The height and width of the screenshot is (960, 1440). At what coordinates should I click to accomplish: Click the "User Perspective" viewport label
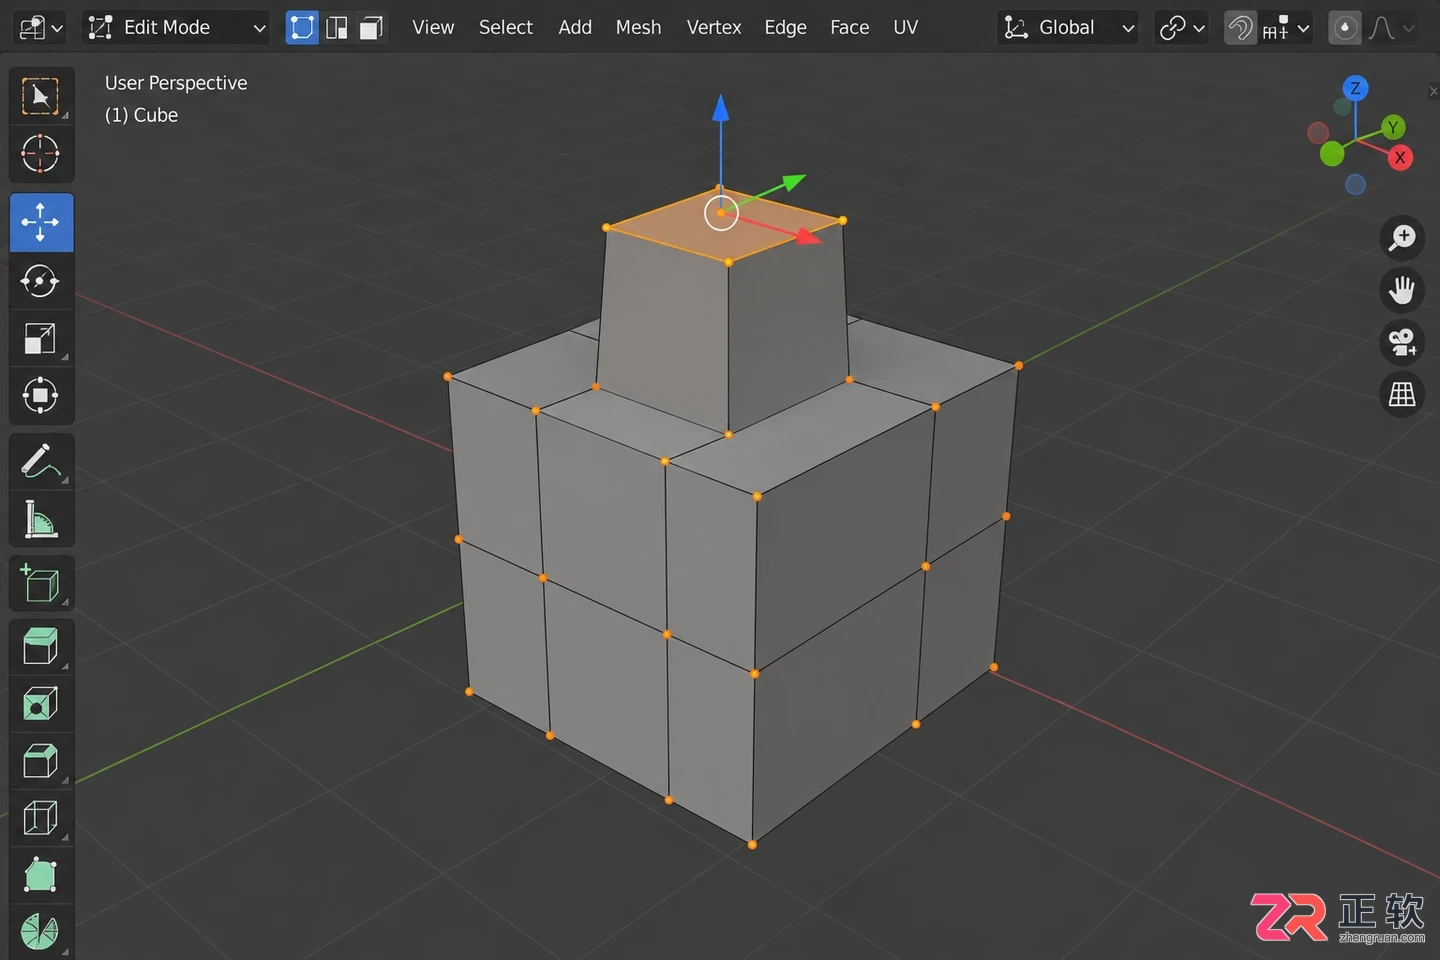pos(176,83)
